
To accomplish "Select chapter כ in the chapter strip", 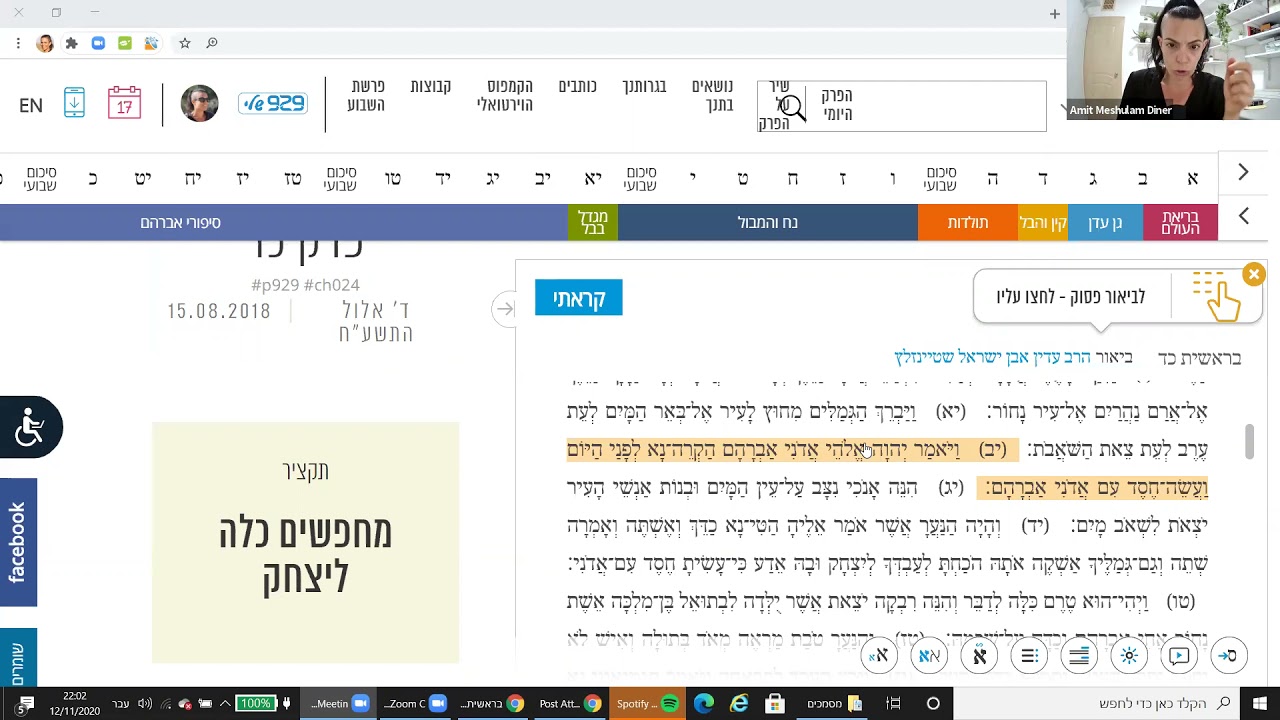I will tap(93, 178).
